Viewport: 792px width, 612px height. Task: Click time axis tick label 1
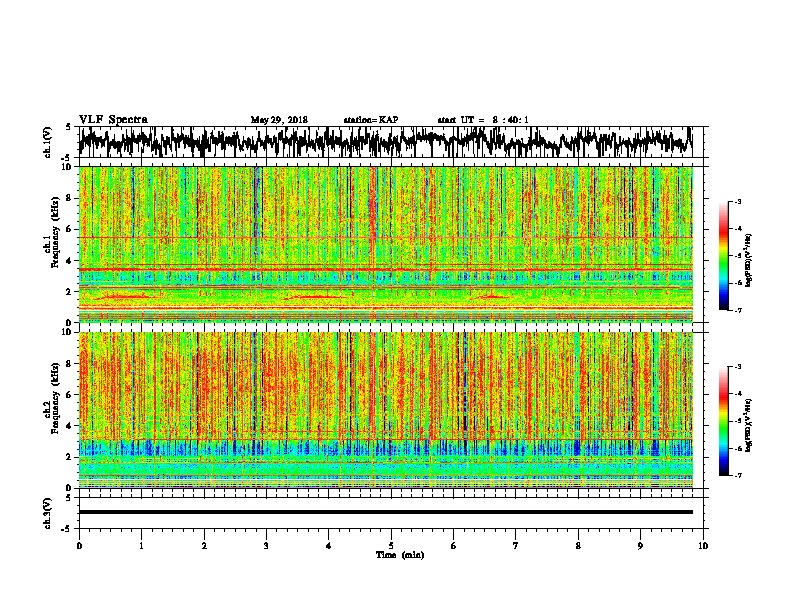pyautogui.click(x=141, y=546)
